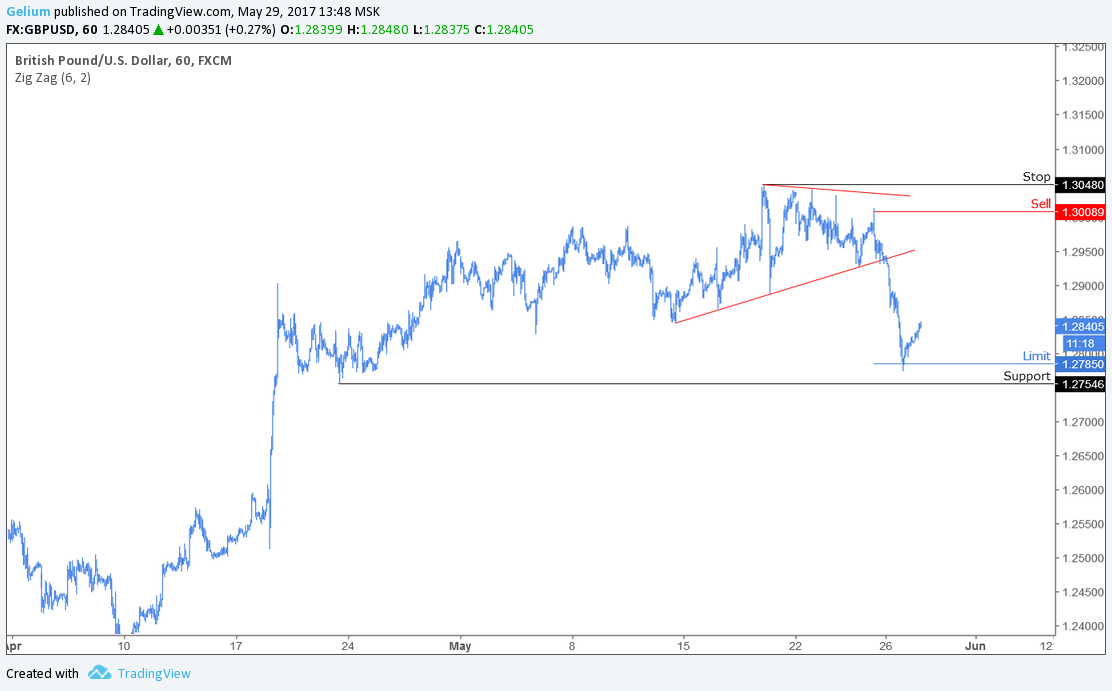Click the Support line label
1112x691 pixels.
[1027, 376]
